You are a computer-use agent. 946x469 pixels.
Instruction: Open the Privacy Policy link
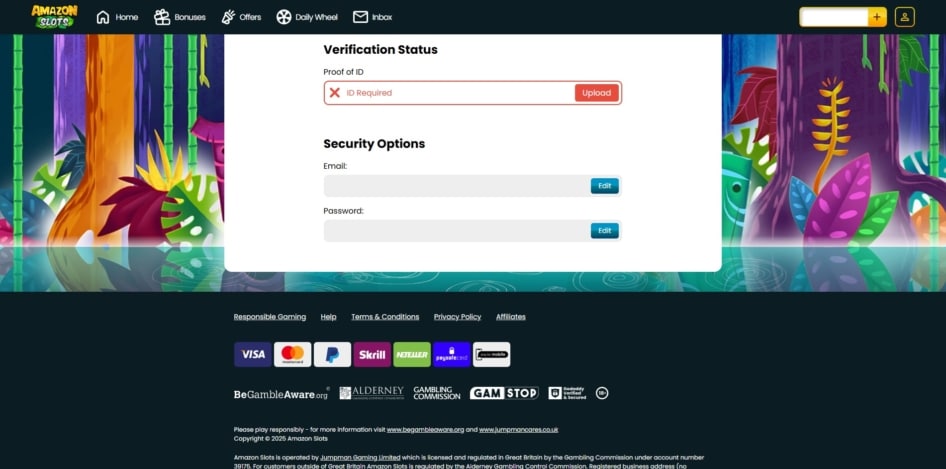coord(457,317)
